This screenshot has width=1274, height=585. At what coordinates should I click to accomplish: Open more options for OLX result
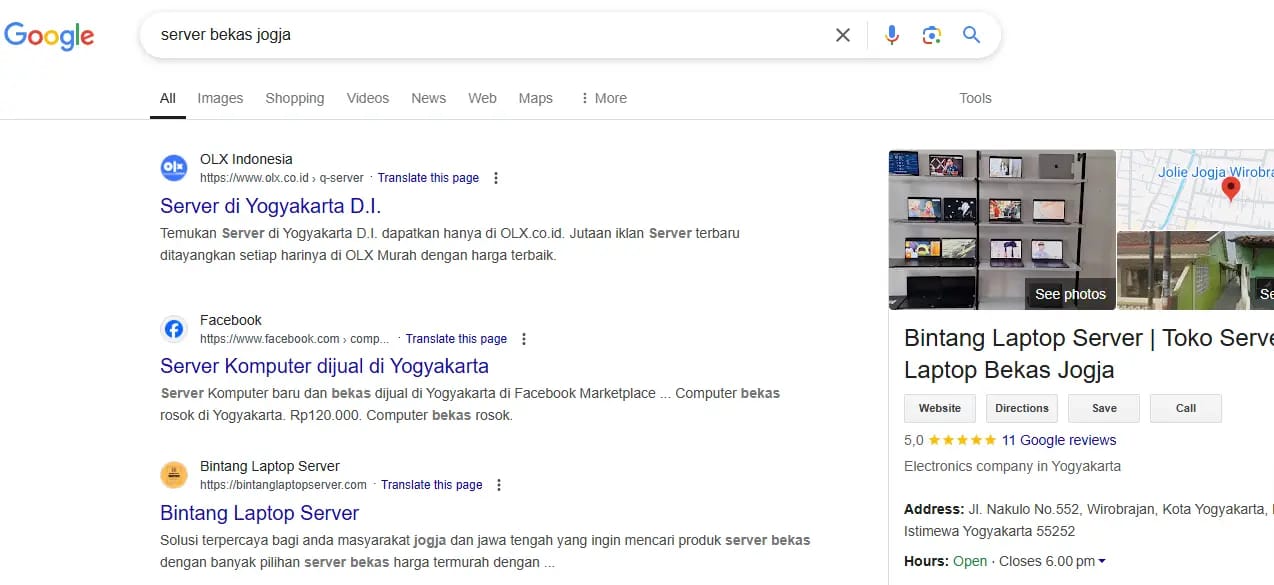coord(496,178)
